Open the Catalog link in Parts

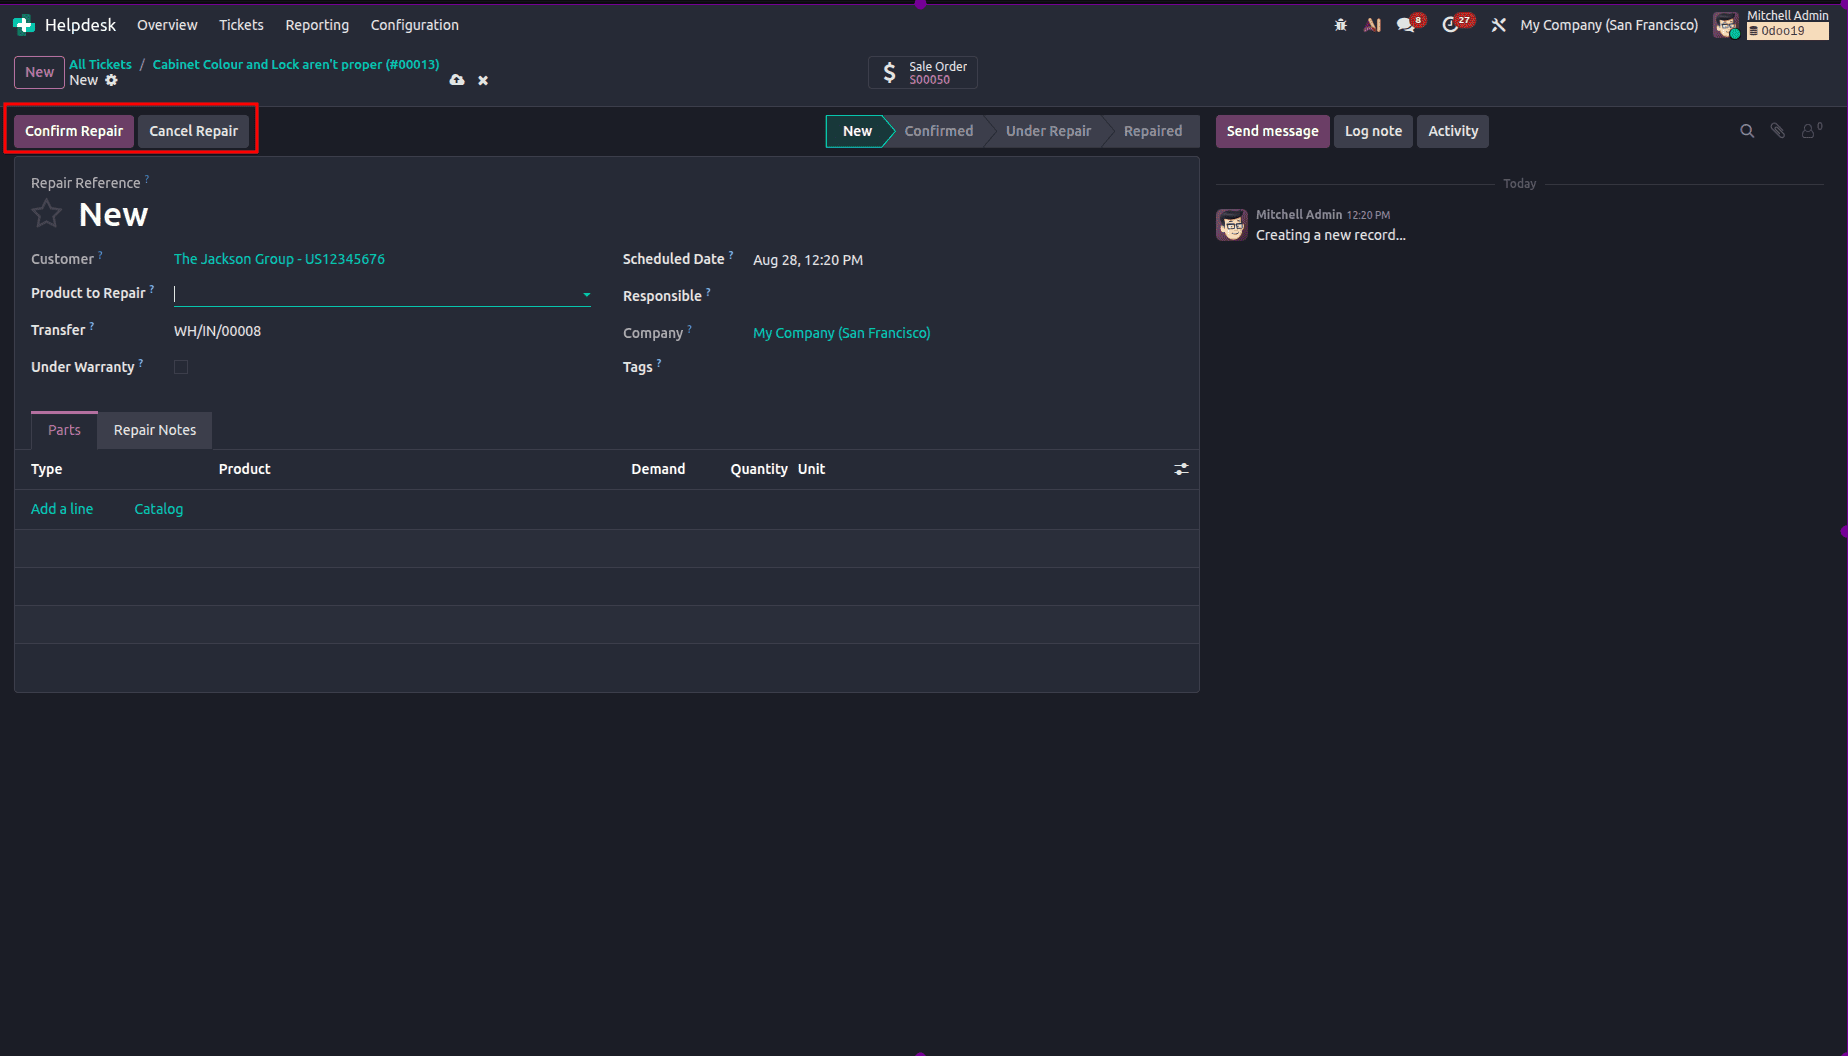pos(159,509)
